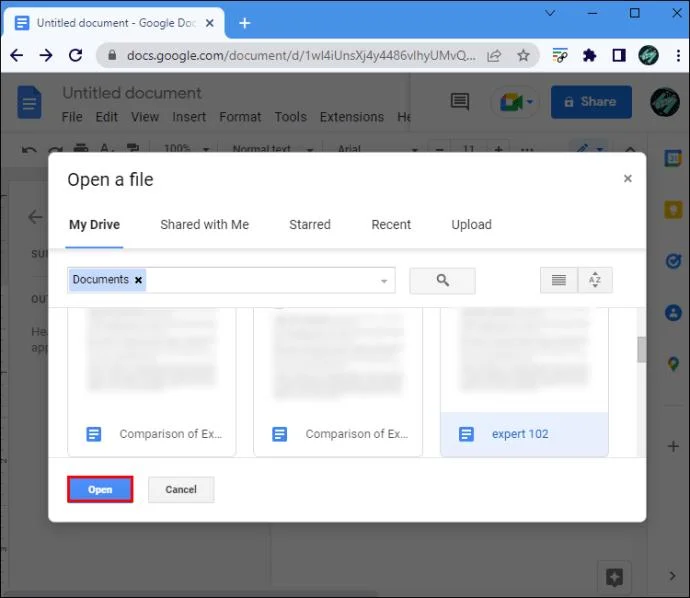This screenshot has width=690, height=598.
Task: Remove the Documents filter chip
Action: (x=138, y=280)
